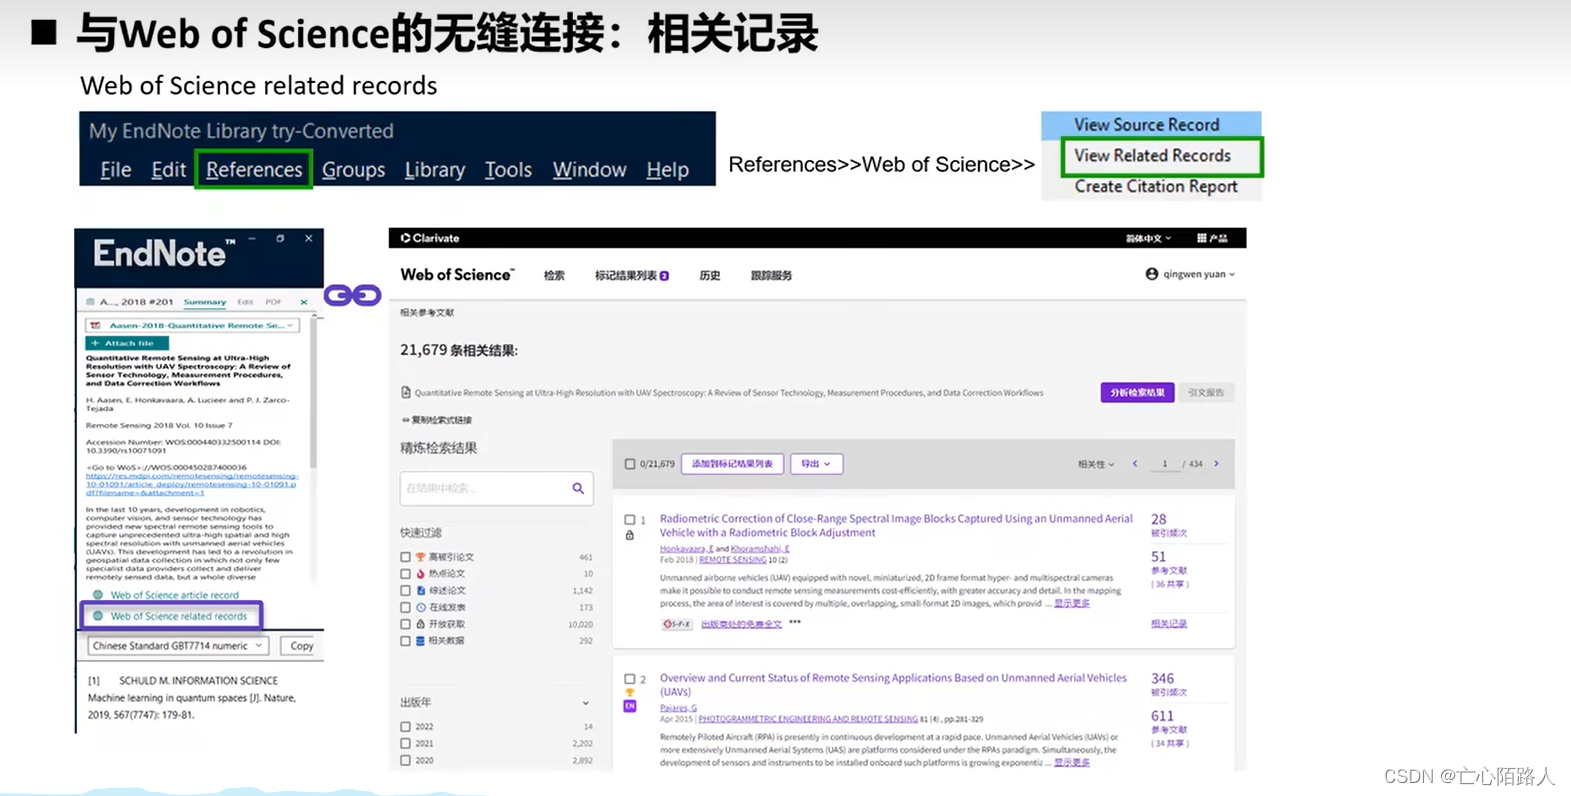Image resolution: width=1571 pixels, height=796 pixels.
Task: Check the 2022 publication year checkbox
Action: pyautogui.click(x=405, y=727)
